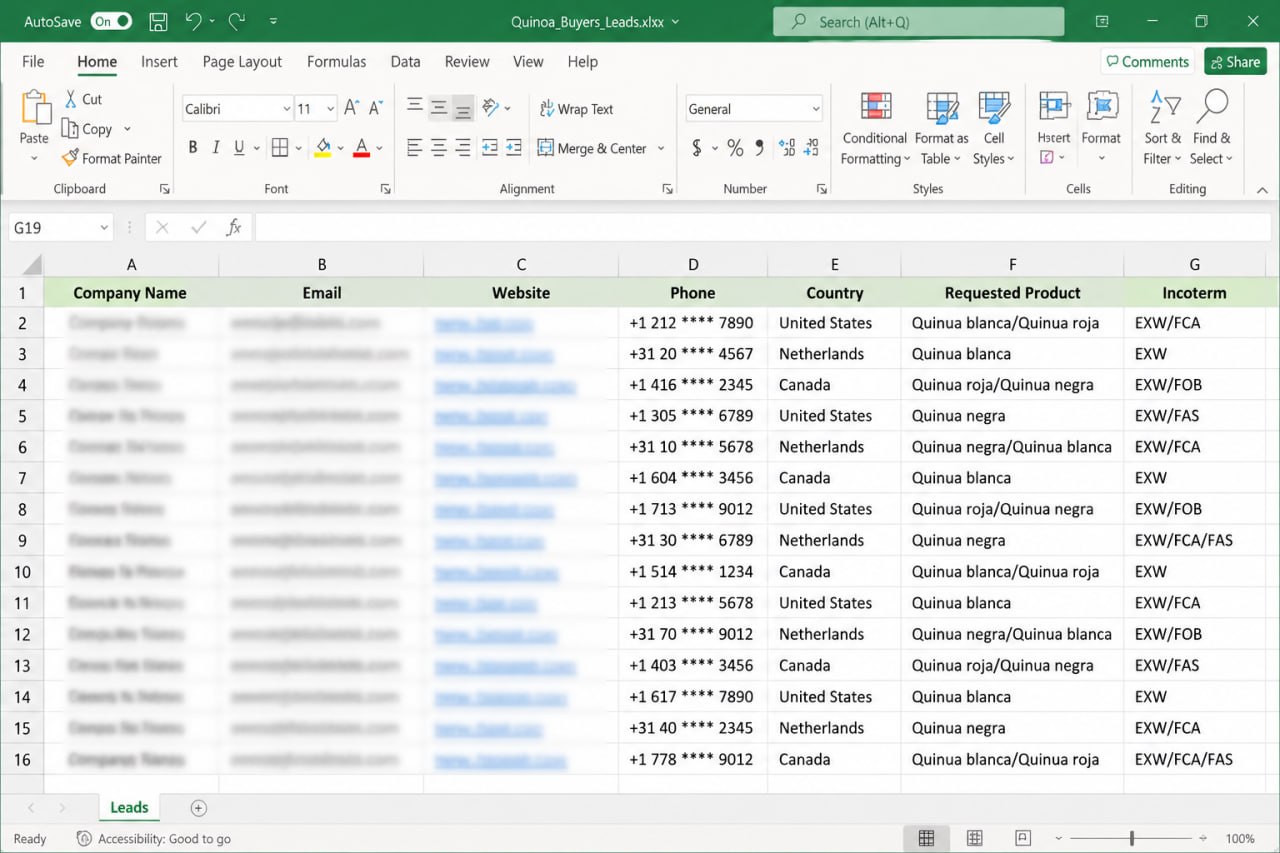This screenshot has width=1280, height=853.
Task: Open the File menu
Action: coord(33,62)
